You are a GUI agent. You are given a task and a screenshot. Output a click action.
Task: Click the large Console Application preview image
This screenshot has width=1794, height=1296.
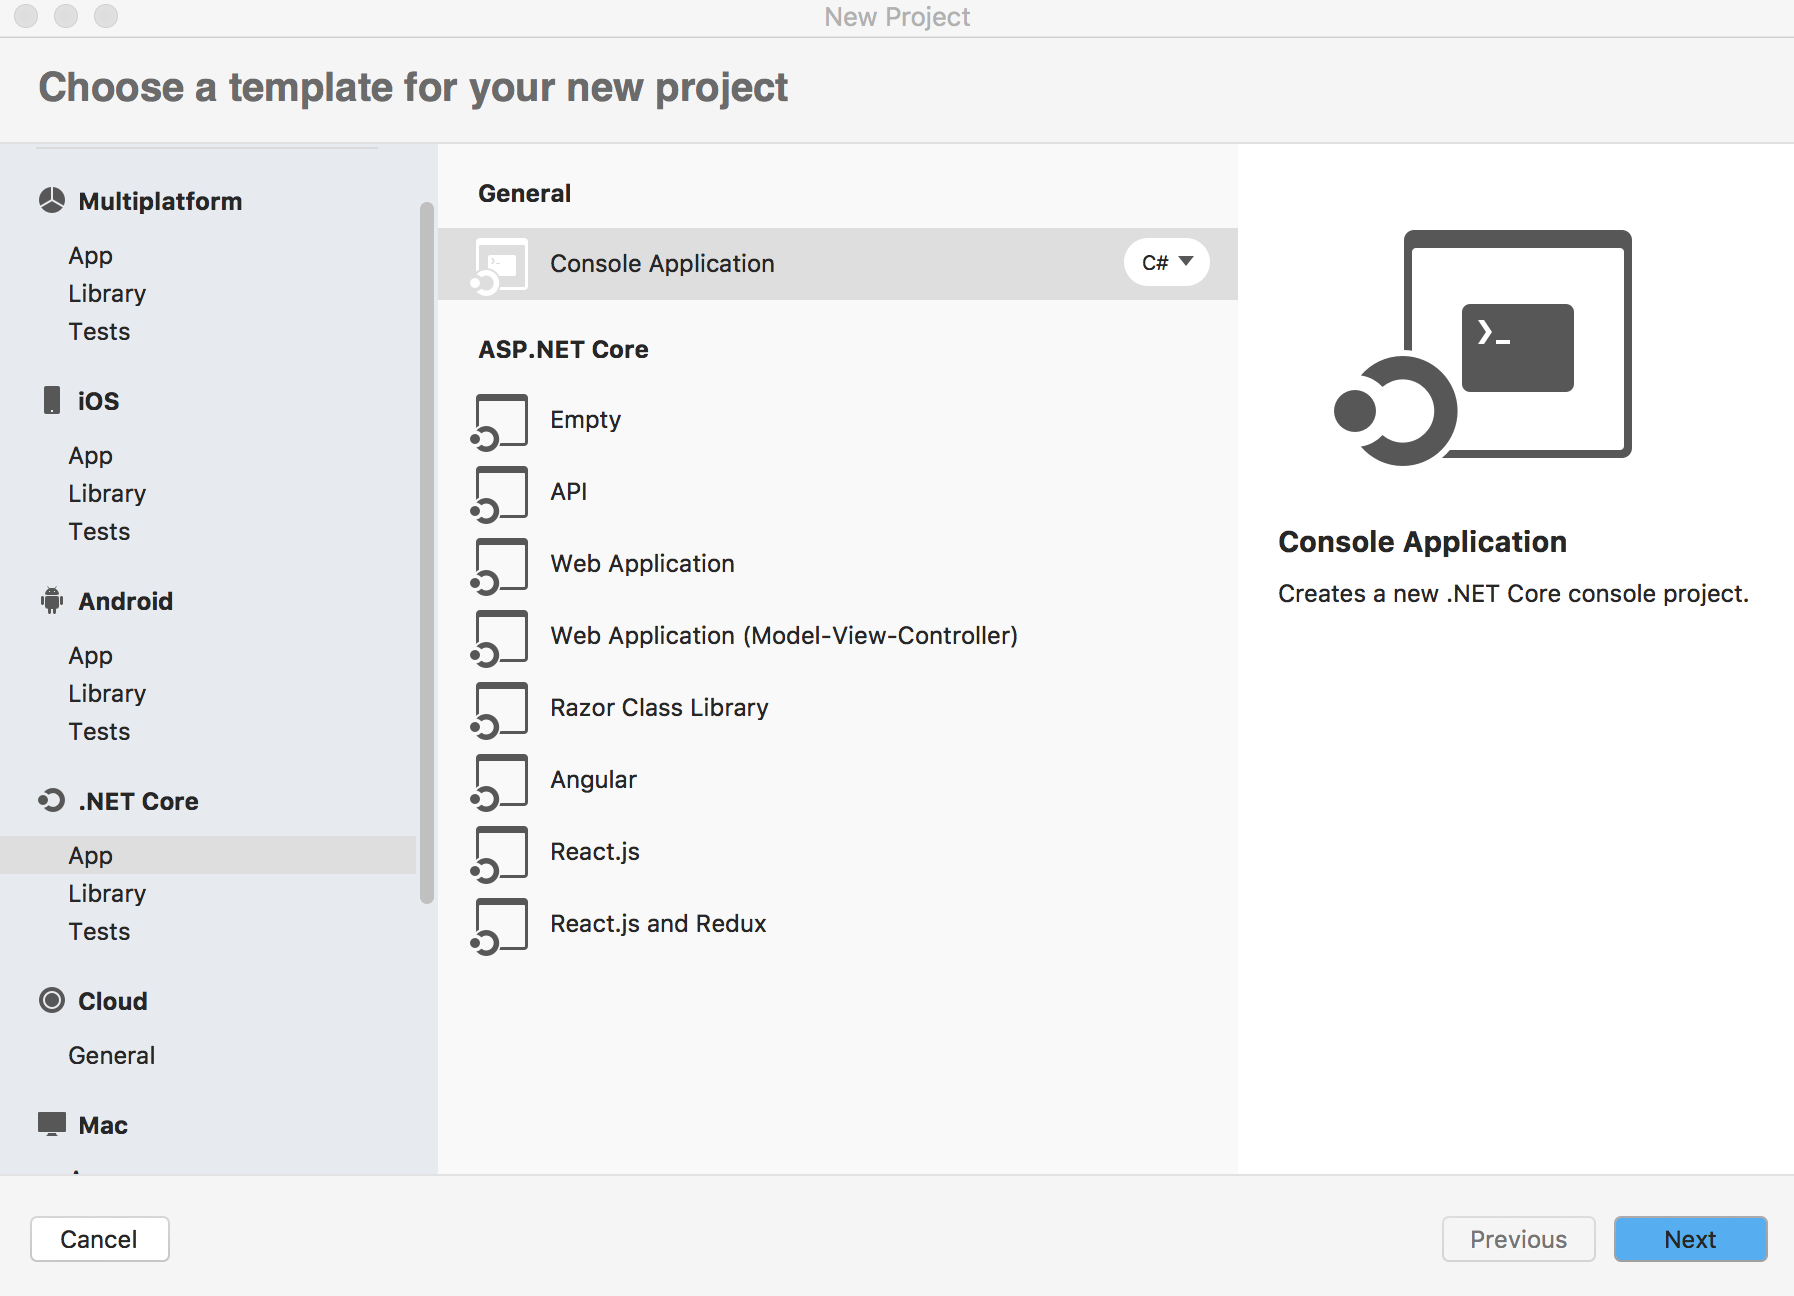click(x=1483, y=347)
